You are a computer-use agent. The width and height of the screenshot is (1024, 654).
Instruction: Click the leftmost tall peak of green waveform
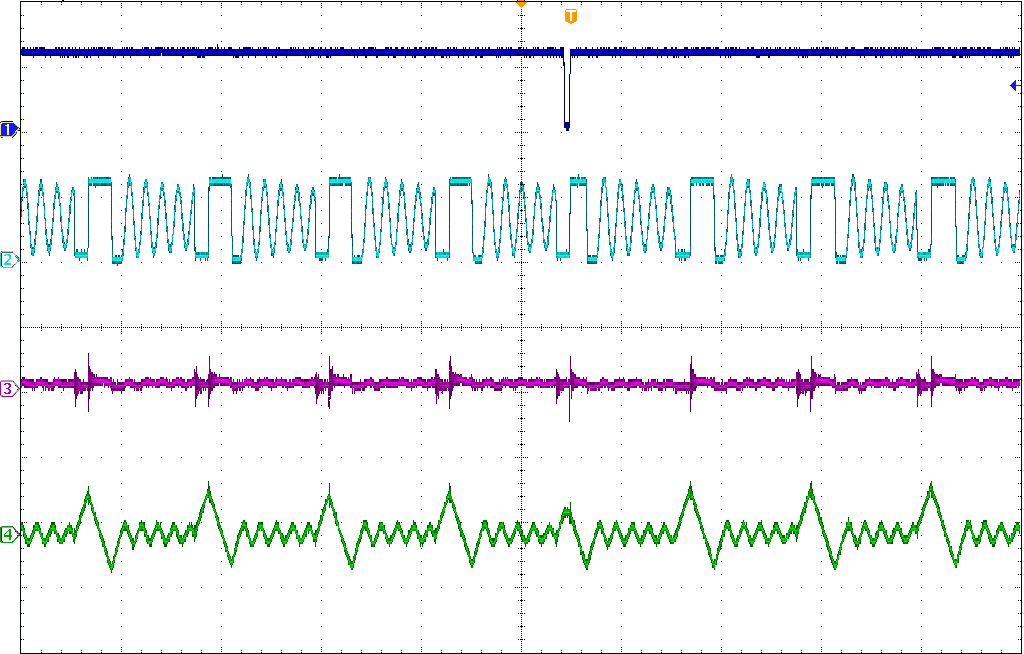tap(88, 490)
